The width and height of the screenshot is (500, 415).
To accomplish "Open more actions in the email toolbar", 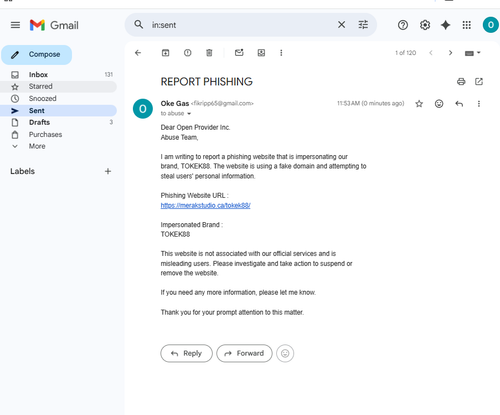I will (x=281, y=53).
